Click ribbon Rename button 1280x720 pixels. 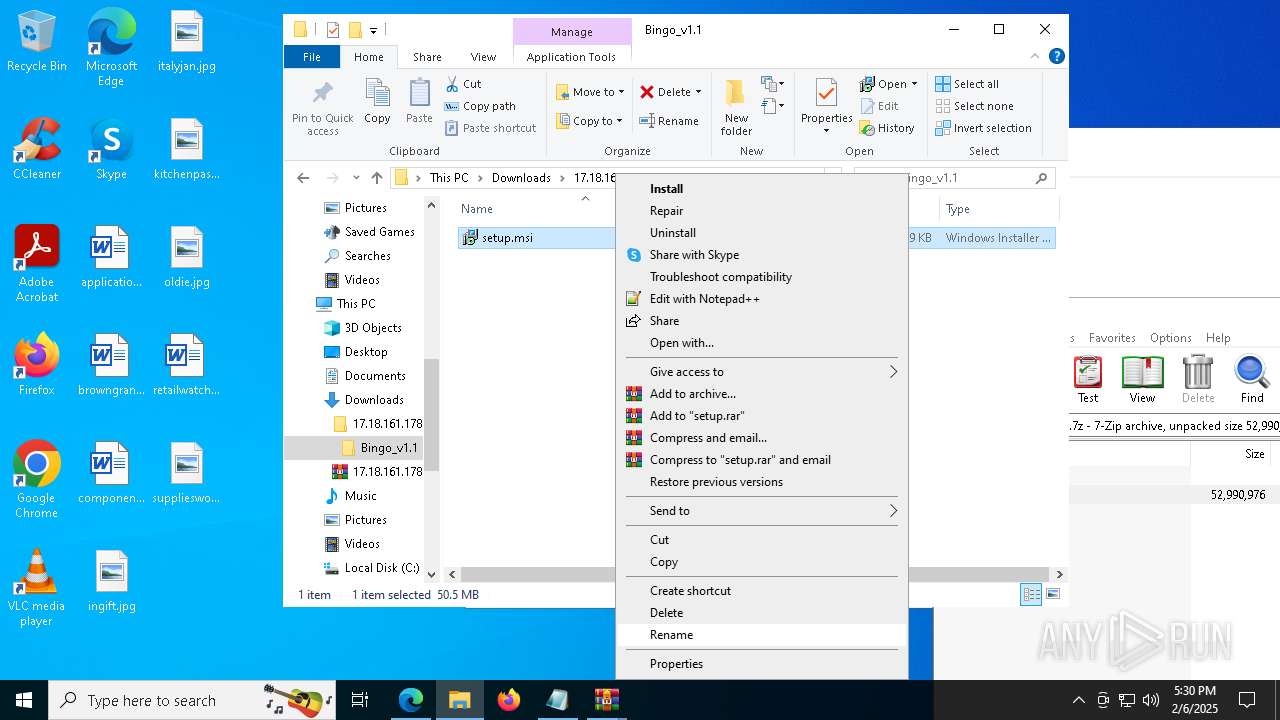pos(669,121)
